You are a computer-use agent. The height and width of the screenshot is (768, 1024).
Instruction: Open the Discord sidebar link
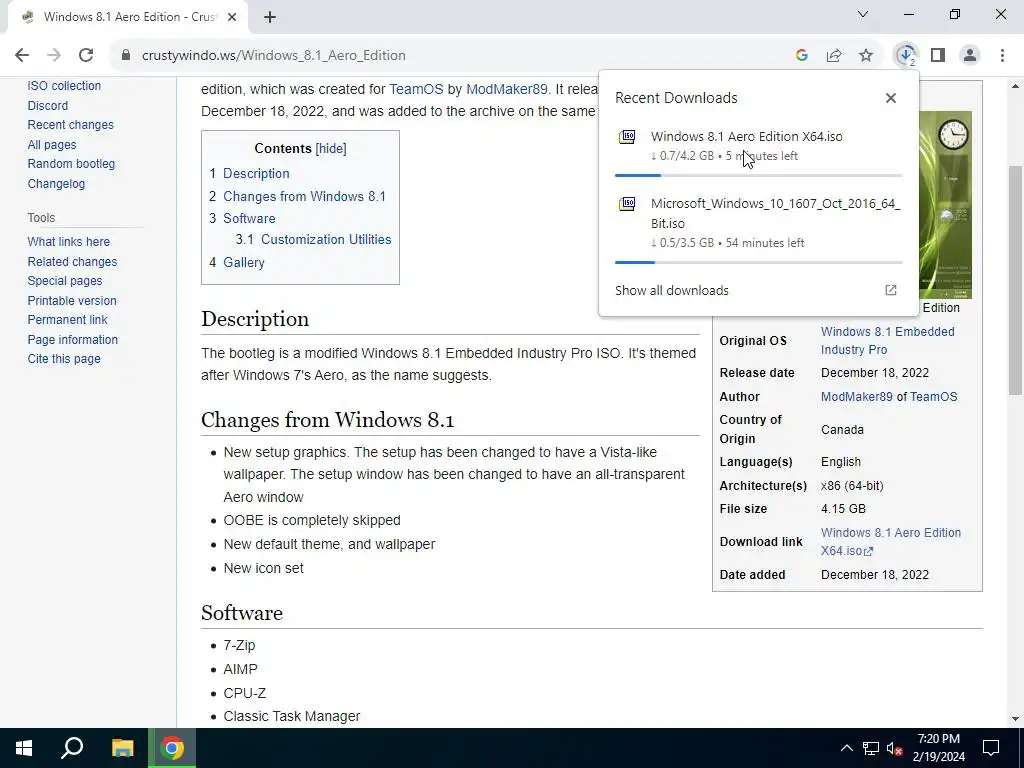48,106
